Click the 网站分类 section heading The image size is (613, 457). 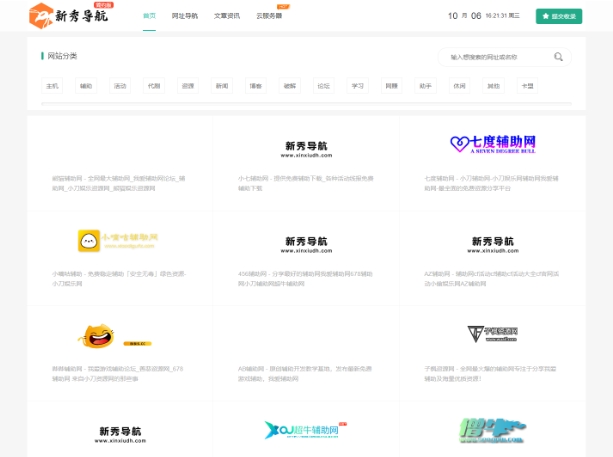(62, 56)
